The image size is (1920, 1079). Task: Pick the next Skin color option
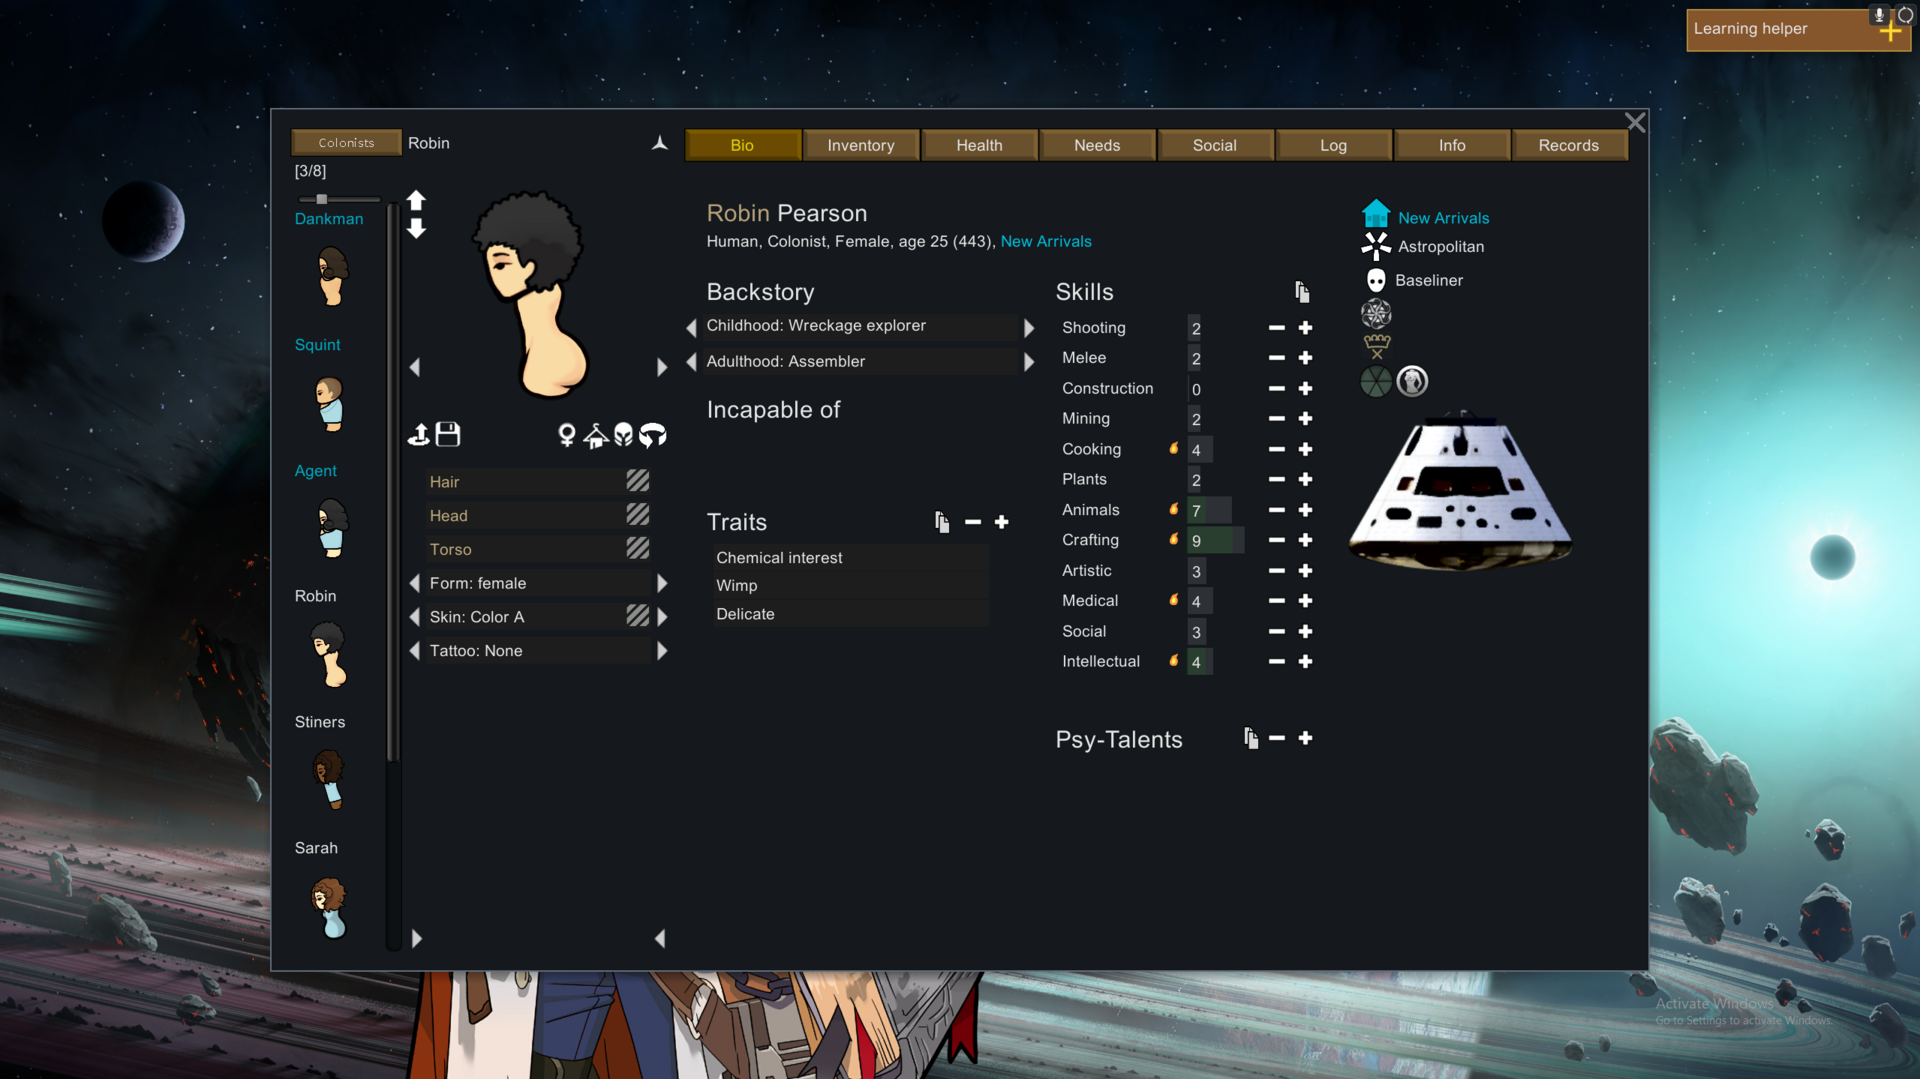pyautogui.click(x=662, y=617)
